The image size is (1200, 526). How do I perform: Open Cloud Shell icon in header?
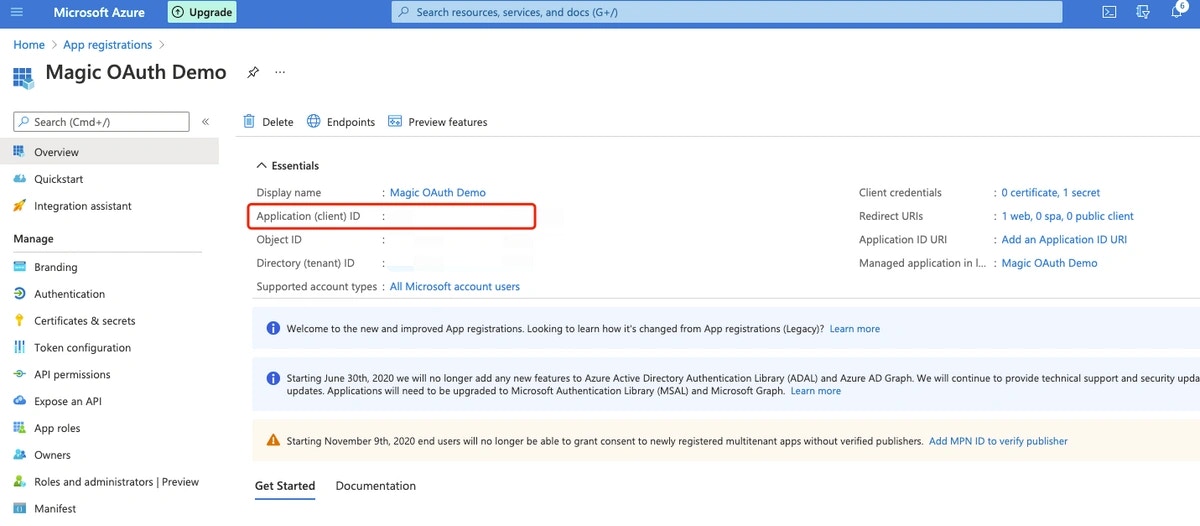click(x=1109, y=13)
